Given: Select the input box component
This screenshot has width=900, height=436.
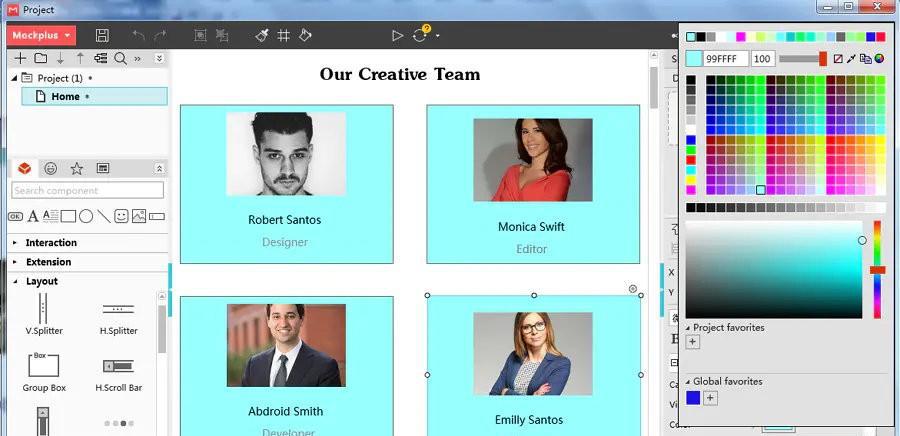Looking at the screenshot, I should 157,216.
